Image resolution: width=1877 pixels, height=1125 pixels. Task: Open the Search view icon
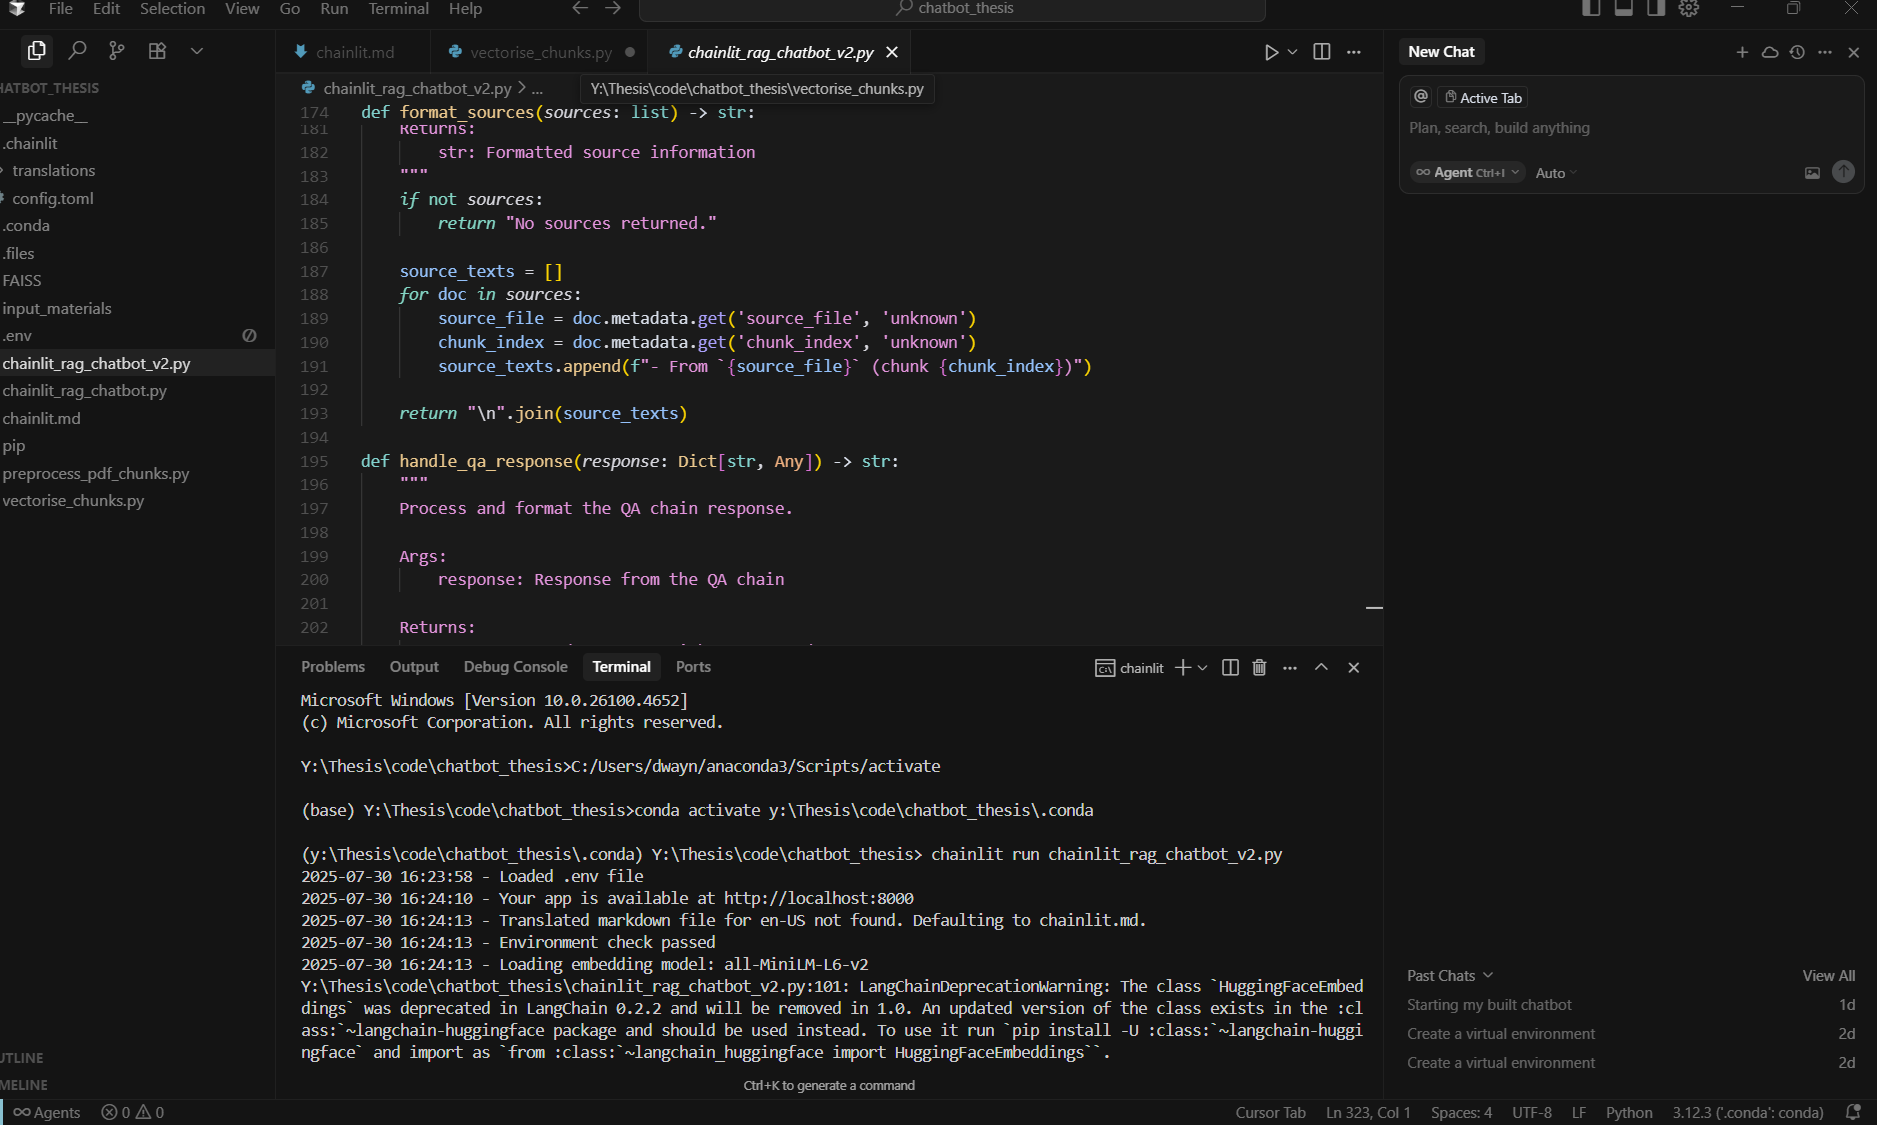point(77,51)
